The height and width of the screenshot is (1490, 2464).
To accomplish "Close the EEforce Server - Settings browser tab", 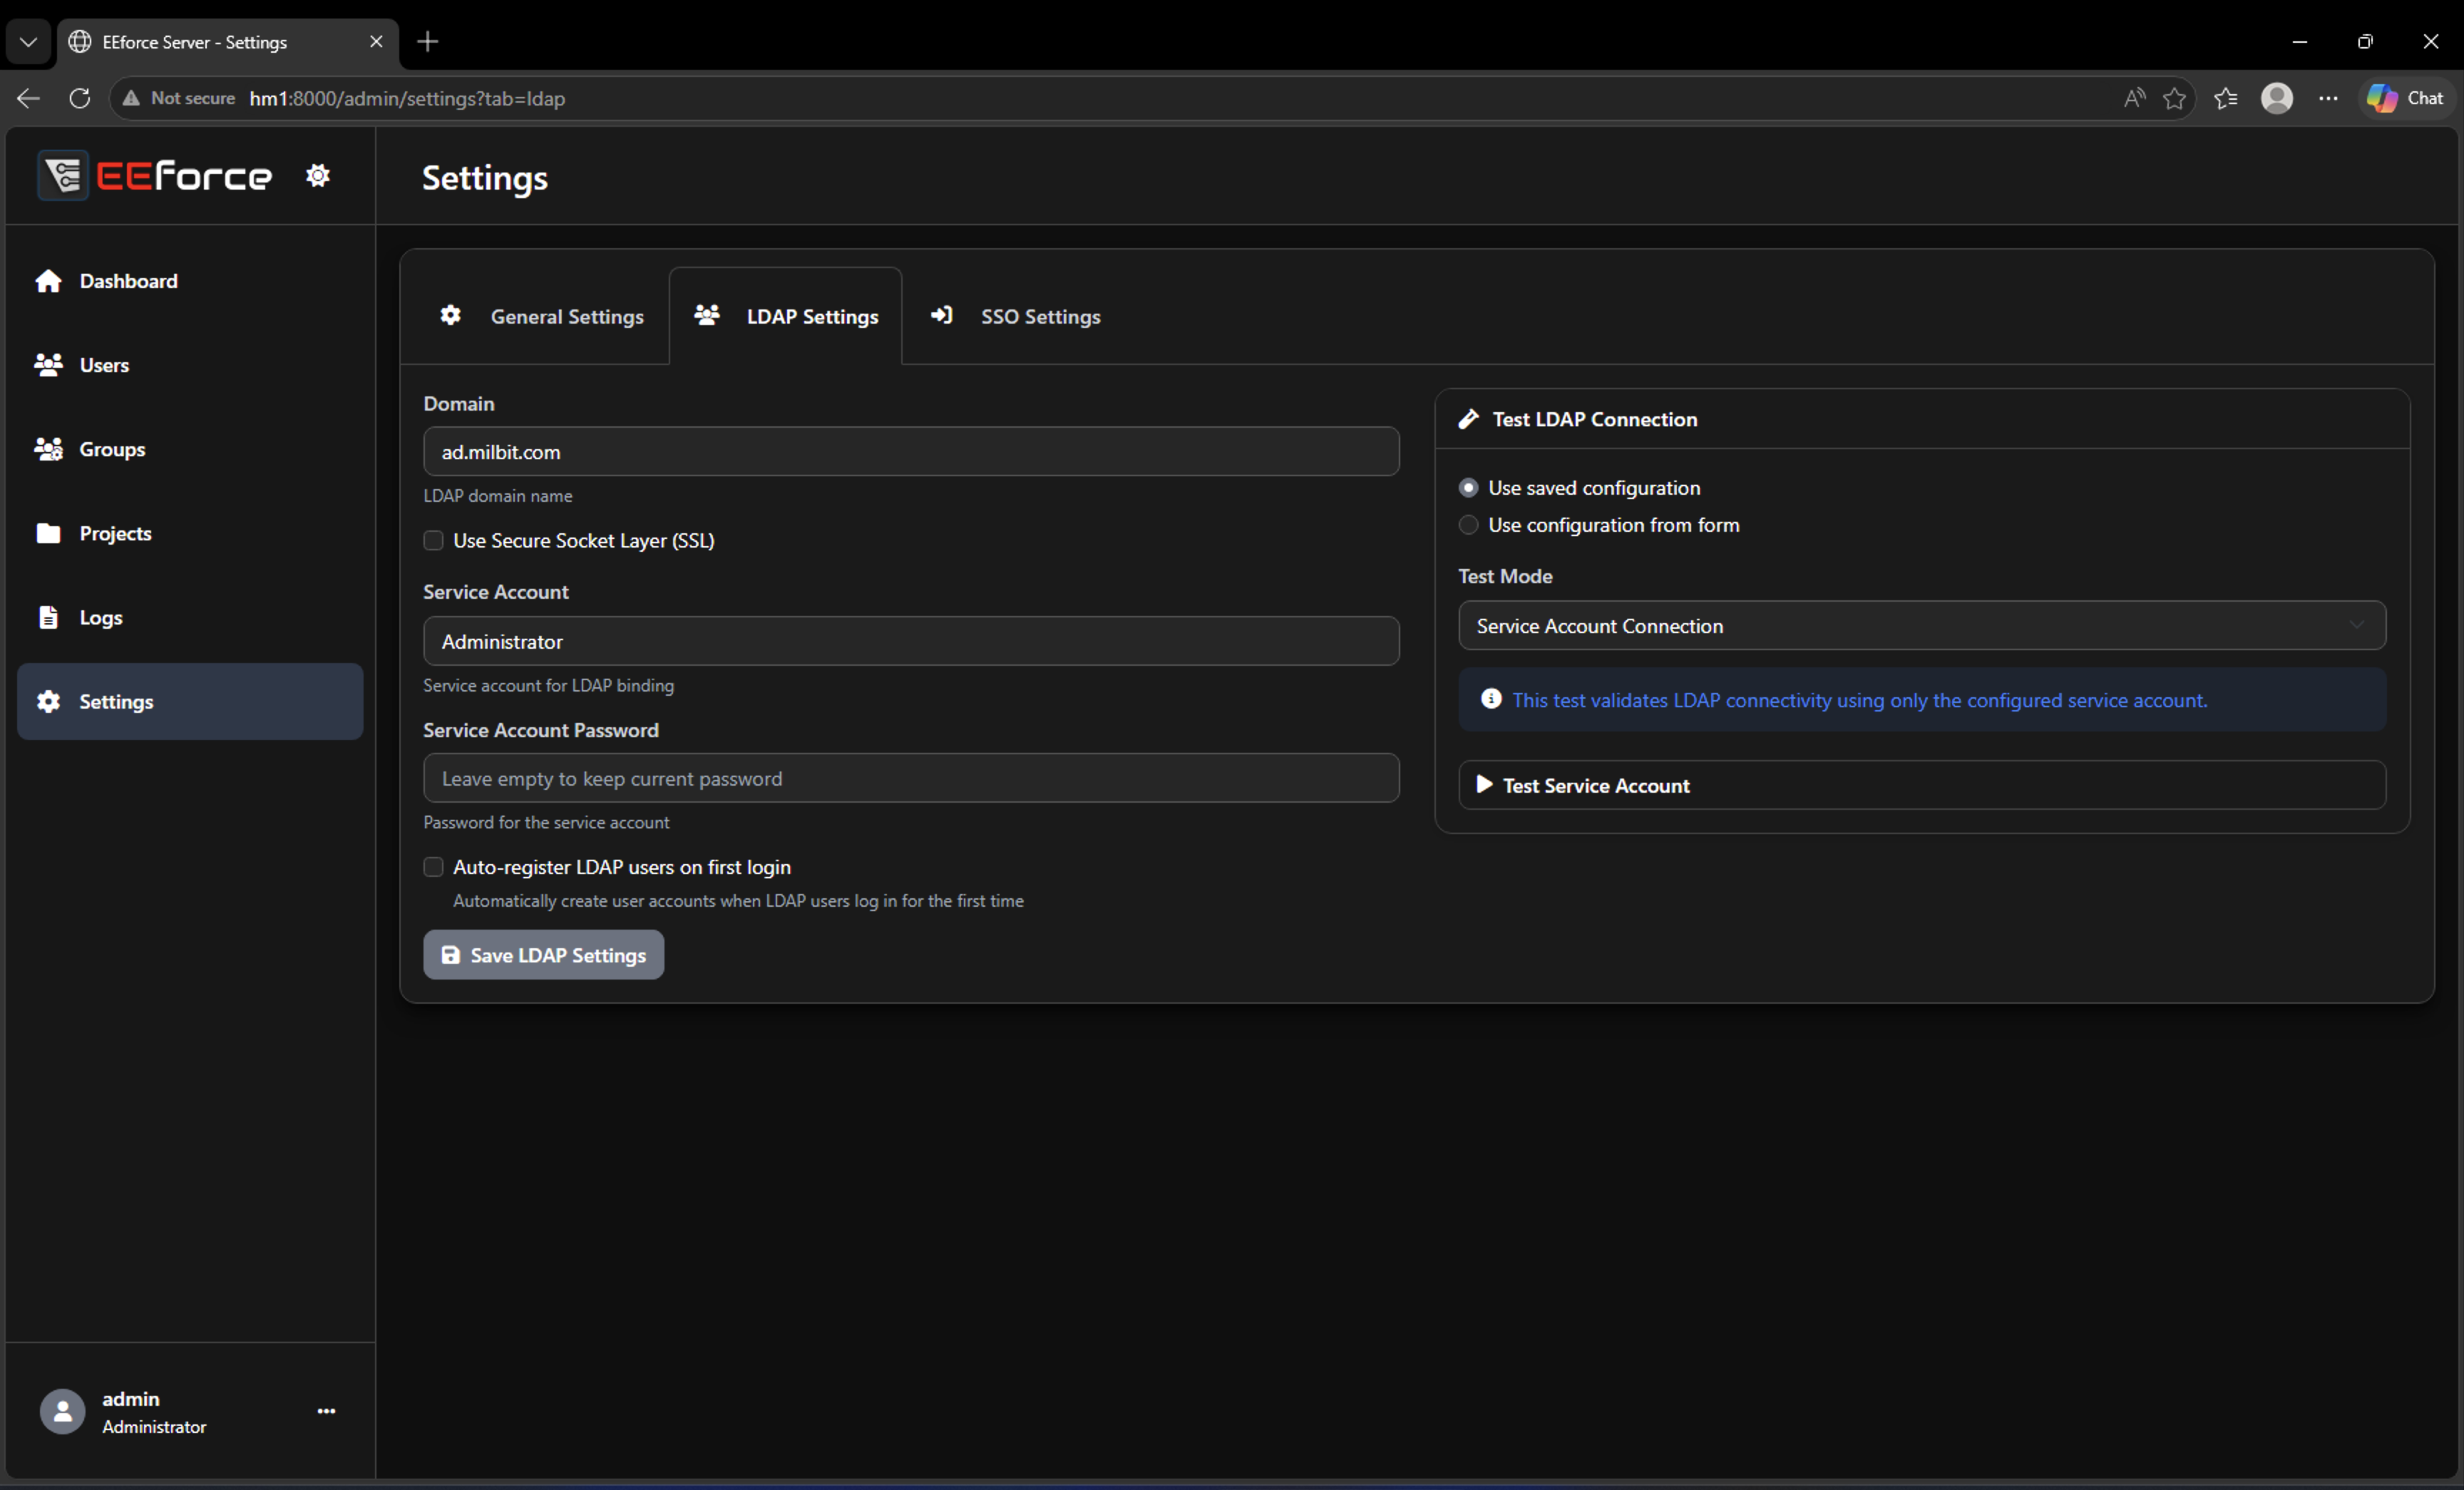I will point(376,42).
